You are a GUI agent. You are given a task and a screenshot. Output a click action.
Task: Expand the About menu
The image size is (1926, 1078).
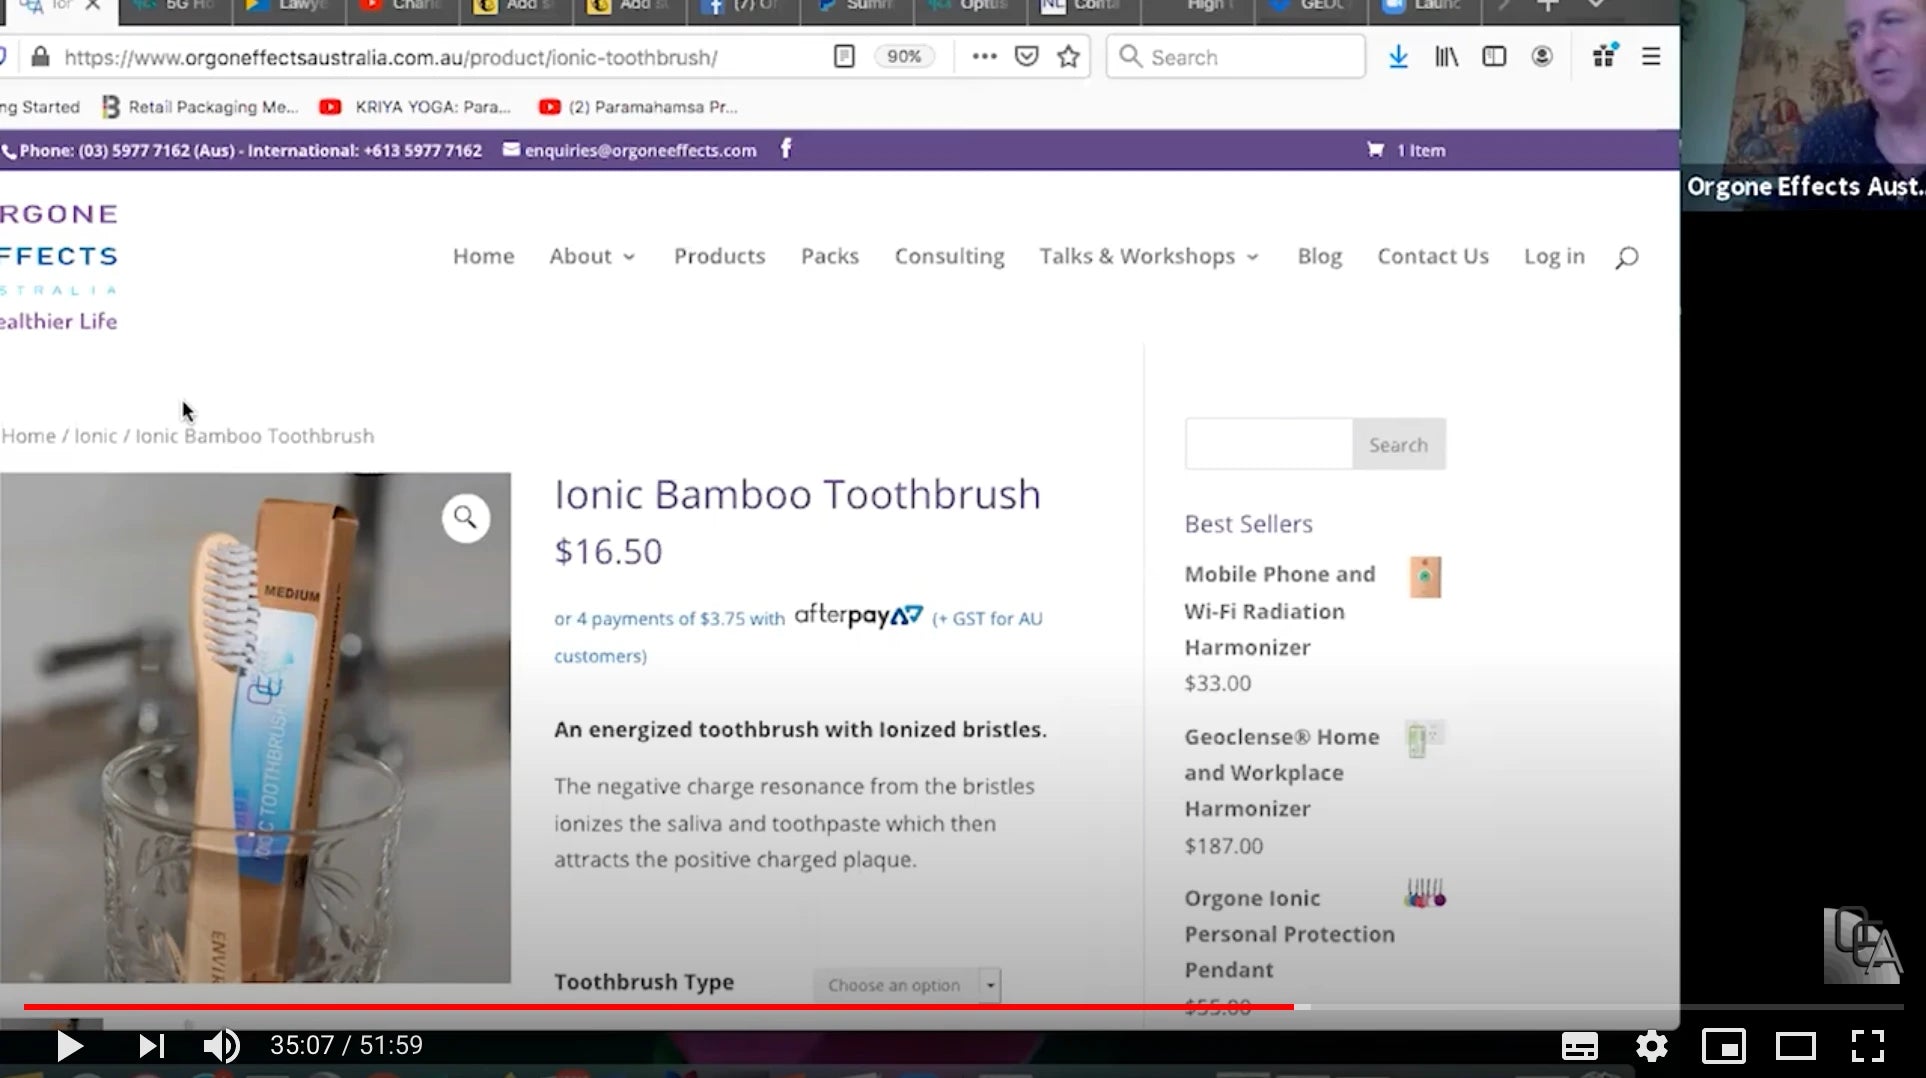click(x=592, y=257)
